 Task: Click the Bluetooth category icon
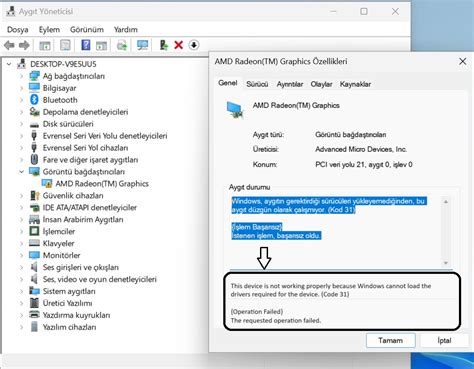(34, 100)
